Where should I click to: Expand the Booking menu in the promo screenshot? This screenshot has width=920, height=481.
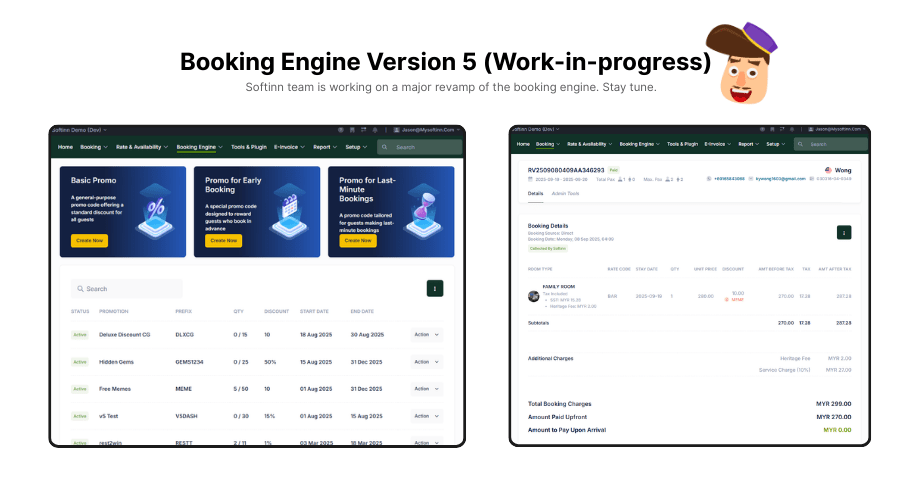click(x=94, y=147)
